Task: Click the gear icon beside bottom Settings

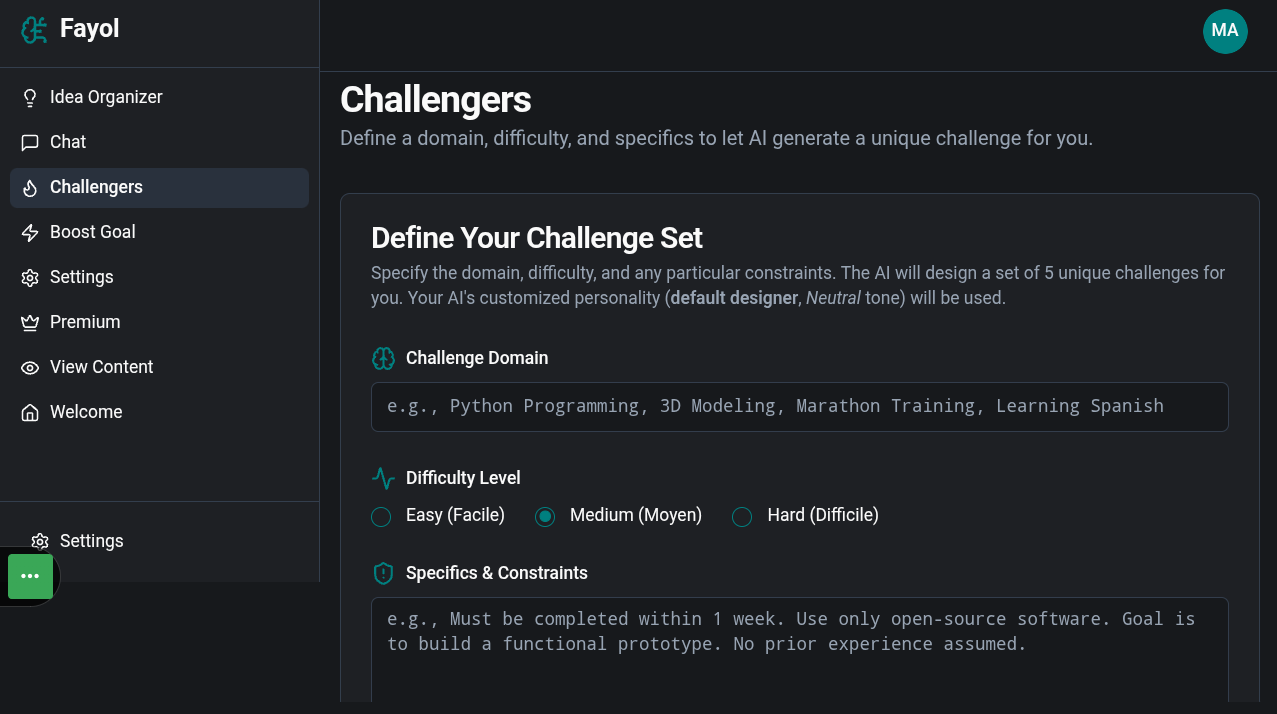Action: [x=40, y=541]
